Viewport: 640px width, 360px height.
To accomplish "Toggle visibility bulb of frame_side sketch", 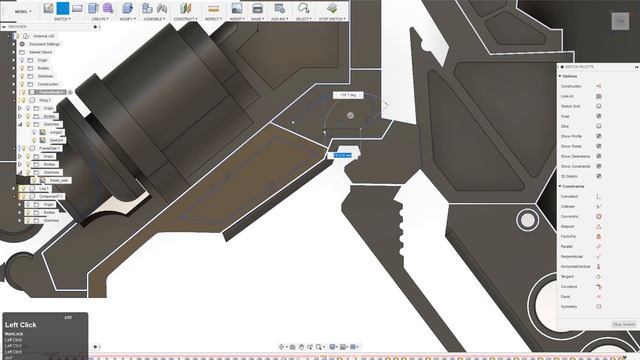I will 34,180.
